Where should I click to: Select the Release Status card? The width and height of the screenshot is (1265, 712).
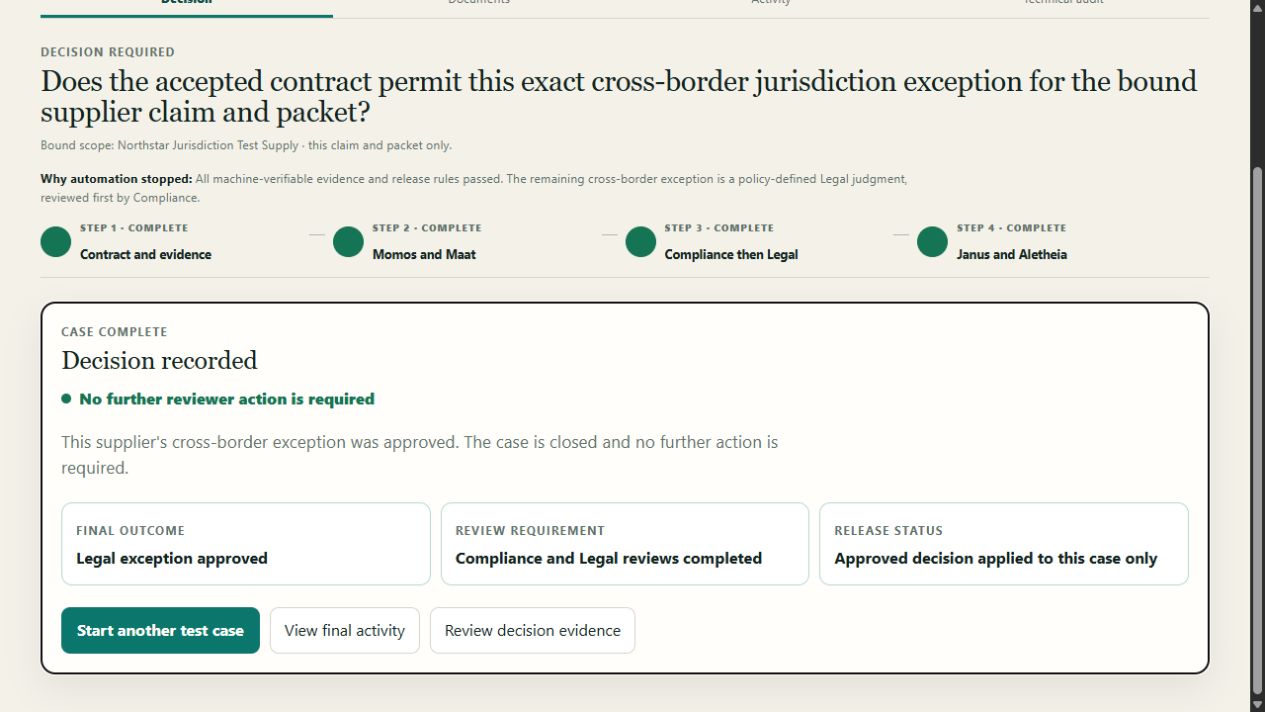(x=1004, y=544)
